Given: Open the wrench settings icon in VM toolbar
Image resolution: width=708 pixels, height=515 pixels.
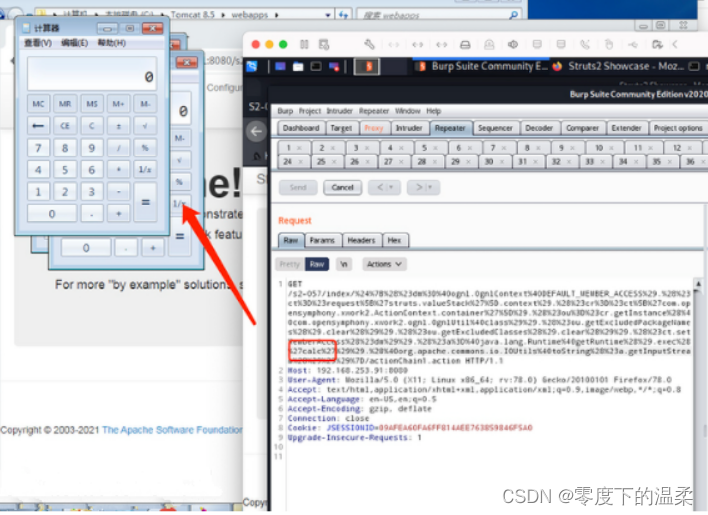Looking at the screenshot, I should 369,44.
